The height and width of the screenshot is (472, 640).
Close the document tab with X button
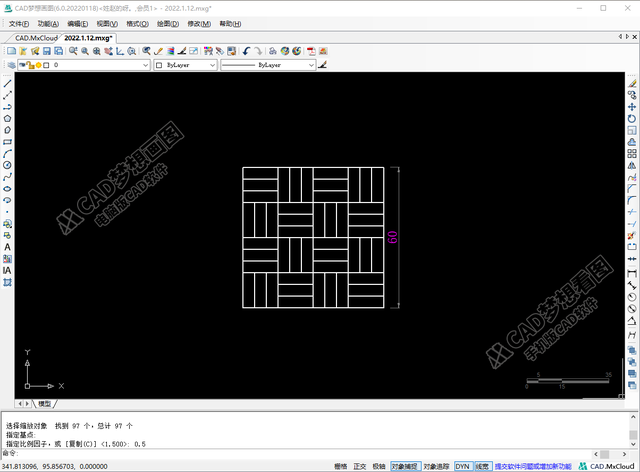tap(635, 37)
